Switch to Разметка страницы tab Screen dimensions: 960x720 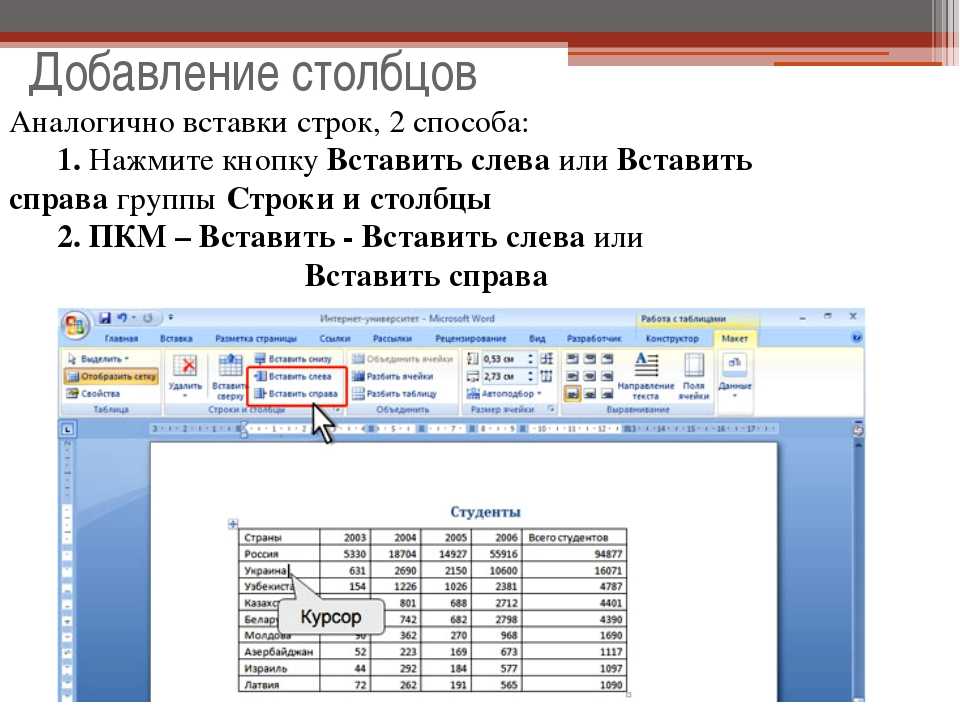pyautogui.click(x=256, y=338)
